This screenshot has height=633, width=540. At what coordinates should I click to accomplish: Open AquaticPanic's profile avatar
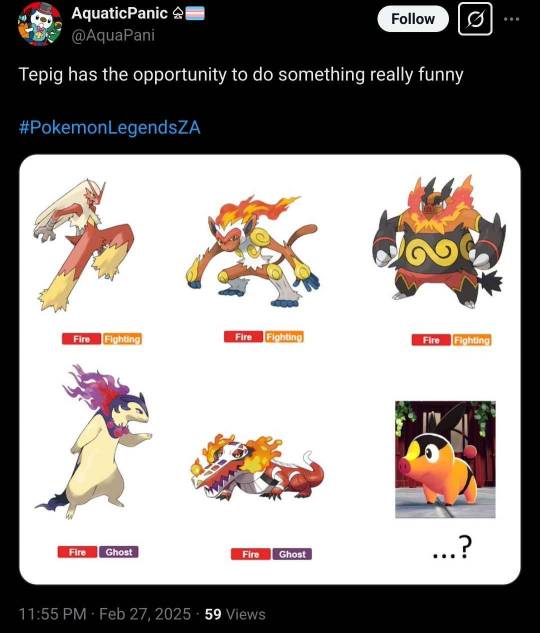[40, 23]
